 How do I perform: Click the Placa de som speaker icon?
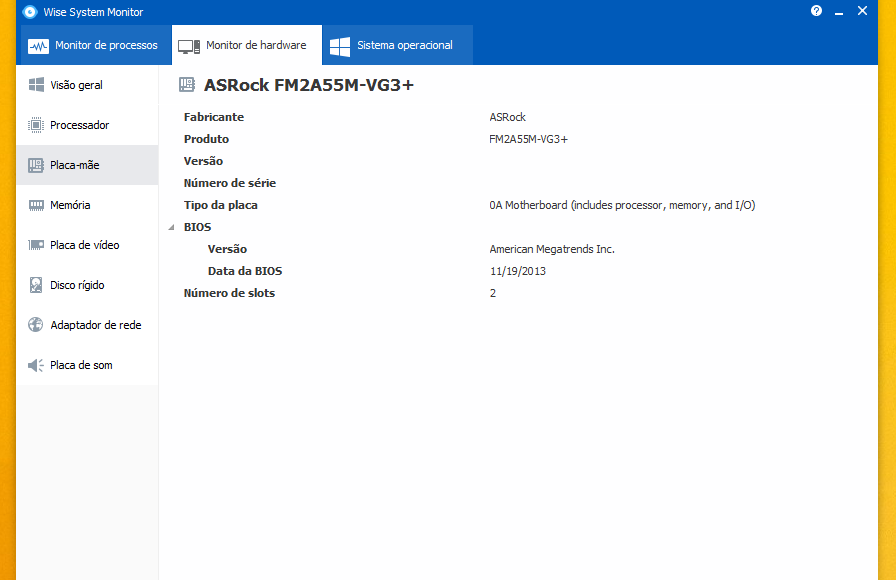[x=36, y=365]
